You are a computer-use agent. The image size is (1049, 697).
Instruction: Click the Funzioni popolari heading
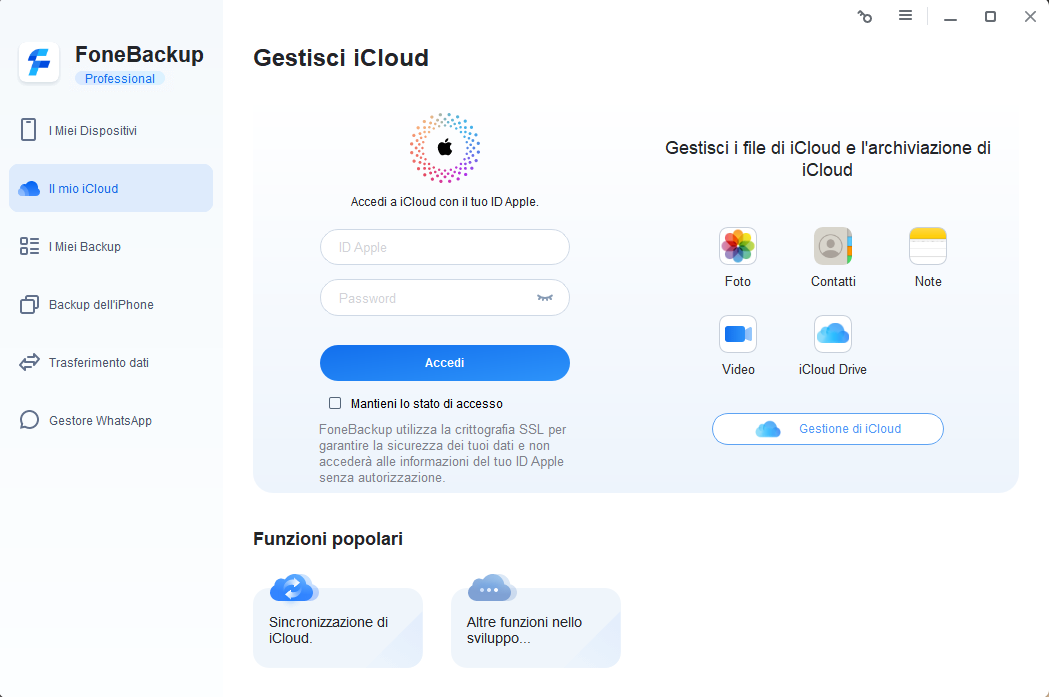tap(328, 538)
